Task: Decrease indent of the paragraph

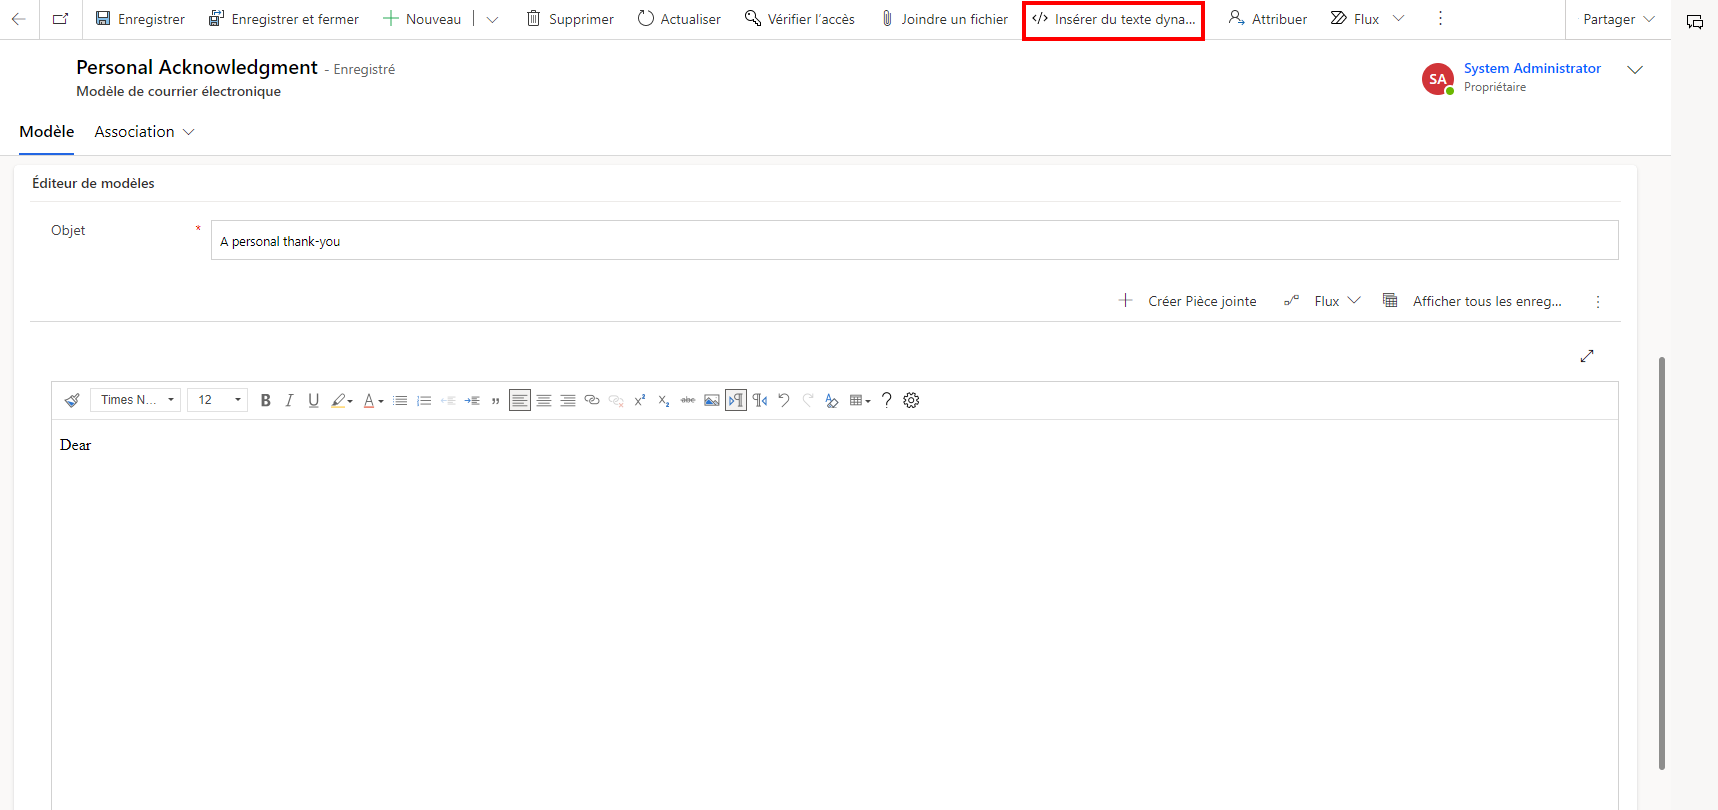Action: (448, 400)
